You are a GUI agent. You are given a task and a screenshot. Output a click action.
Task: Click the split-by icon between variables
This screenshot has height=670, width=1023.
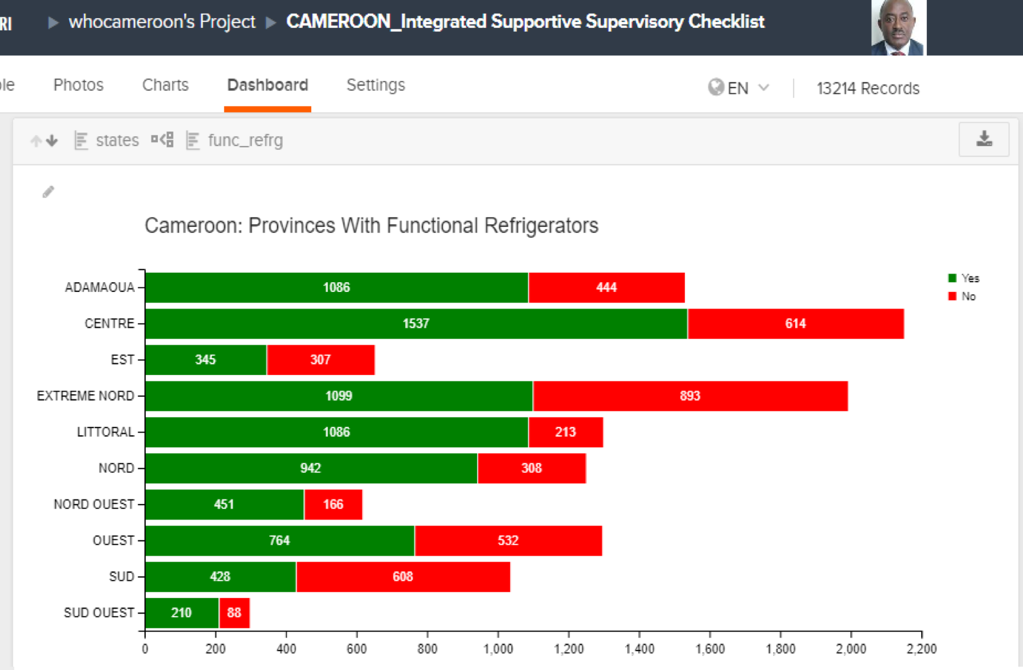(x=162, y=139)
